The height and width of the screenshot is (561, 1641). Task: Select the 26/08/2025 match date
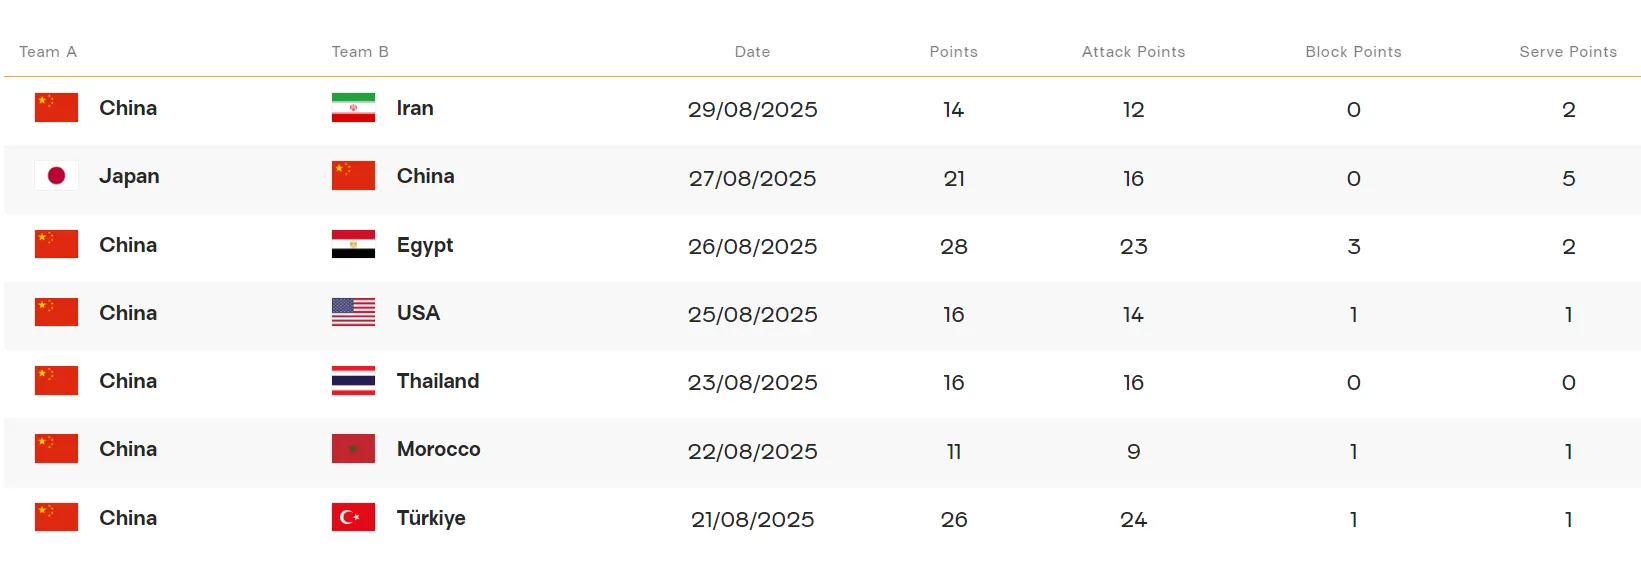pyautogui.click(x=752, y=246)
